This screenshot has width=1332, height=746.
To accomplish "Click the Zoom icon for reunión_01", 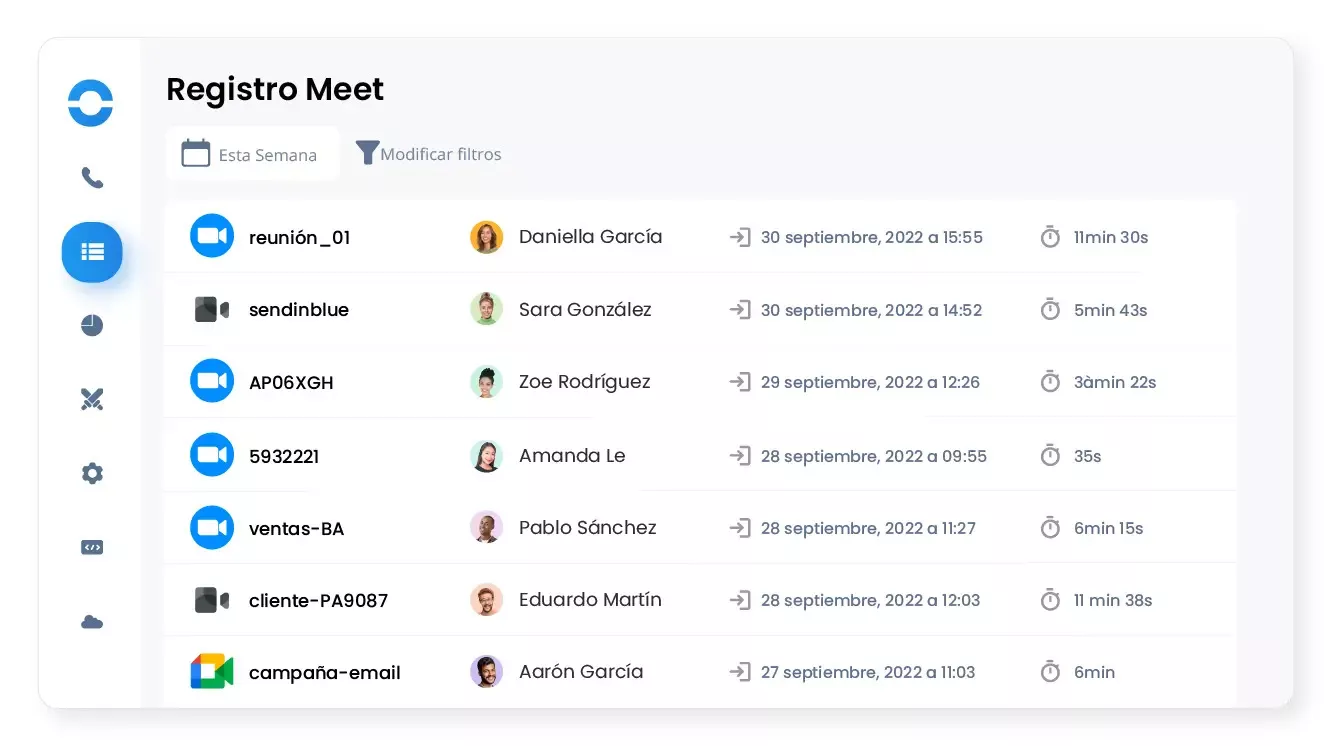I will pyautogui.click(x=212, y=236).
